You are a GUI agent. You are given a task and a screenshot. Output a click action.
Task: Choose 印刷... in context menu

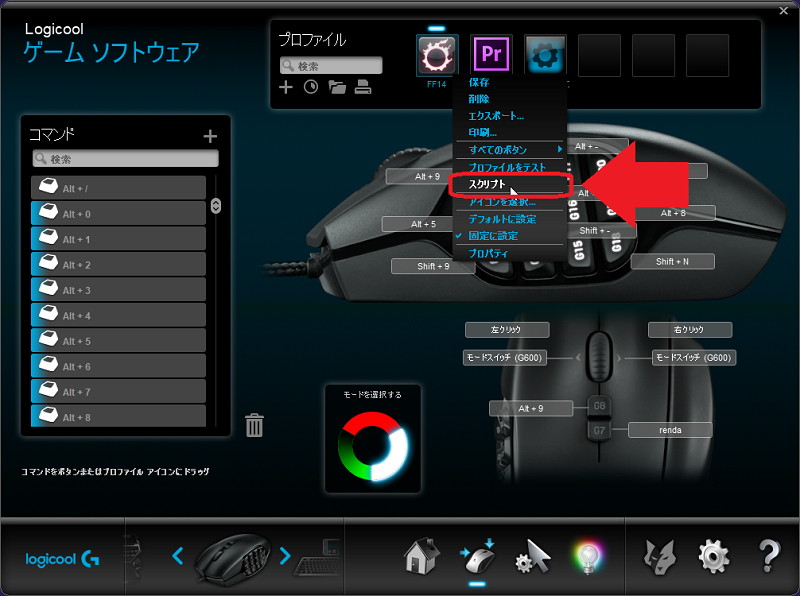pyautogui.click(x=483, y=133)
